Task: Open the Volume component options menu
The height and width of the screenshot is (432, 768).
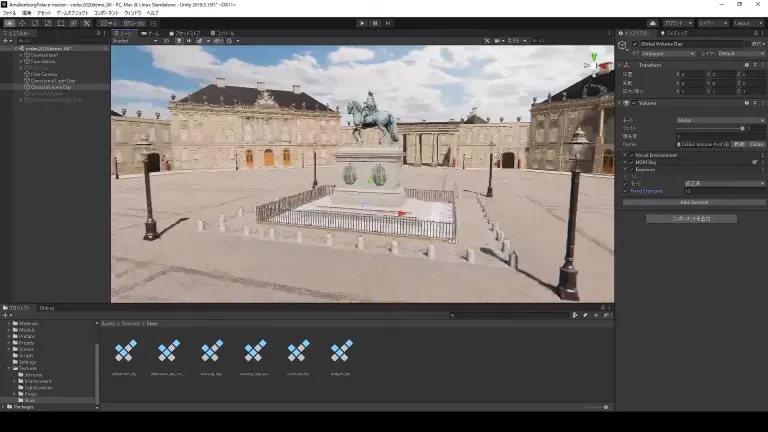Action: coord(762,103)
